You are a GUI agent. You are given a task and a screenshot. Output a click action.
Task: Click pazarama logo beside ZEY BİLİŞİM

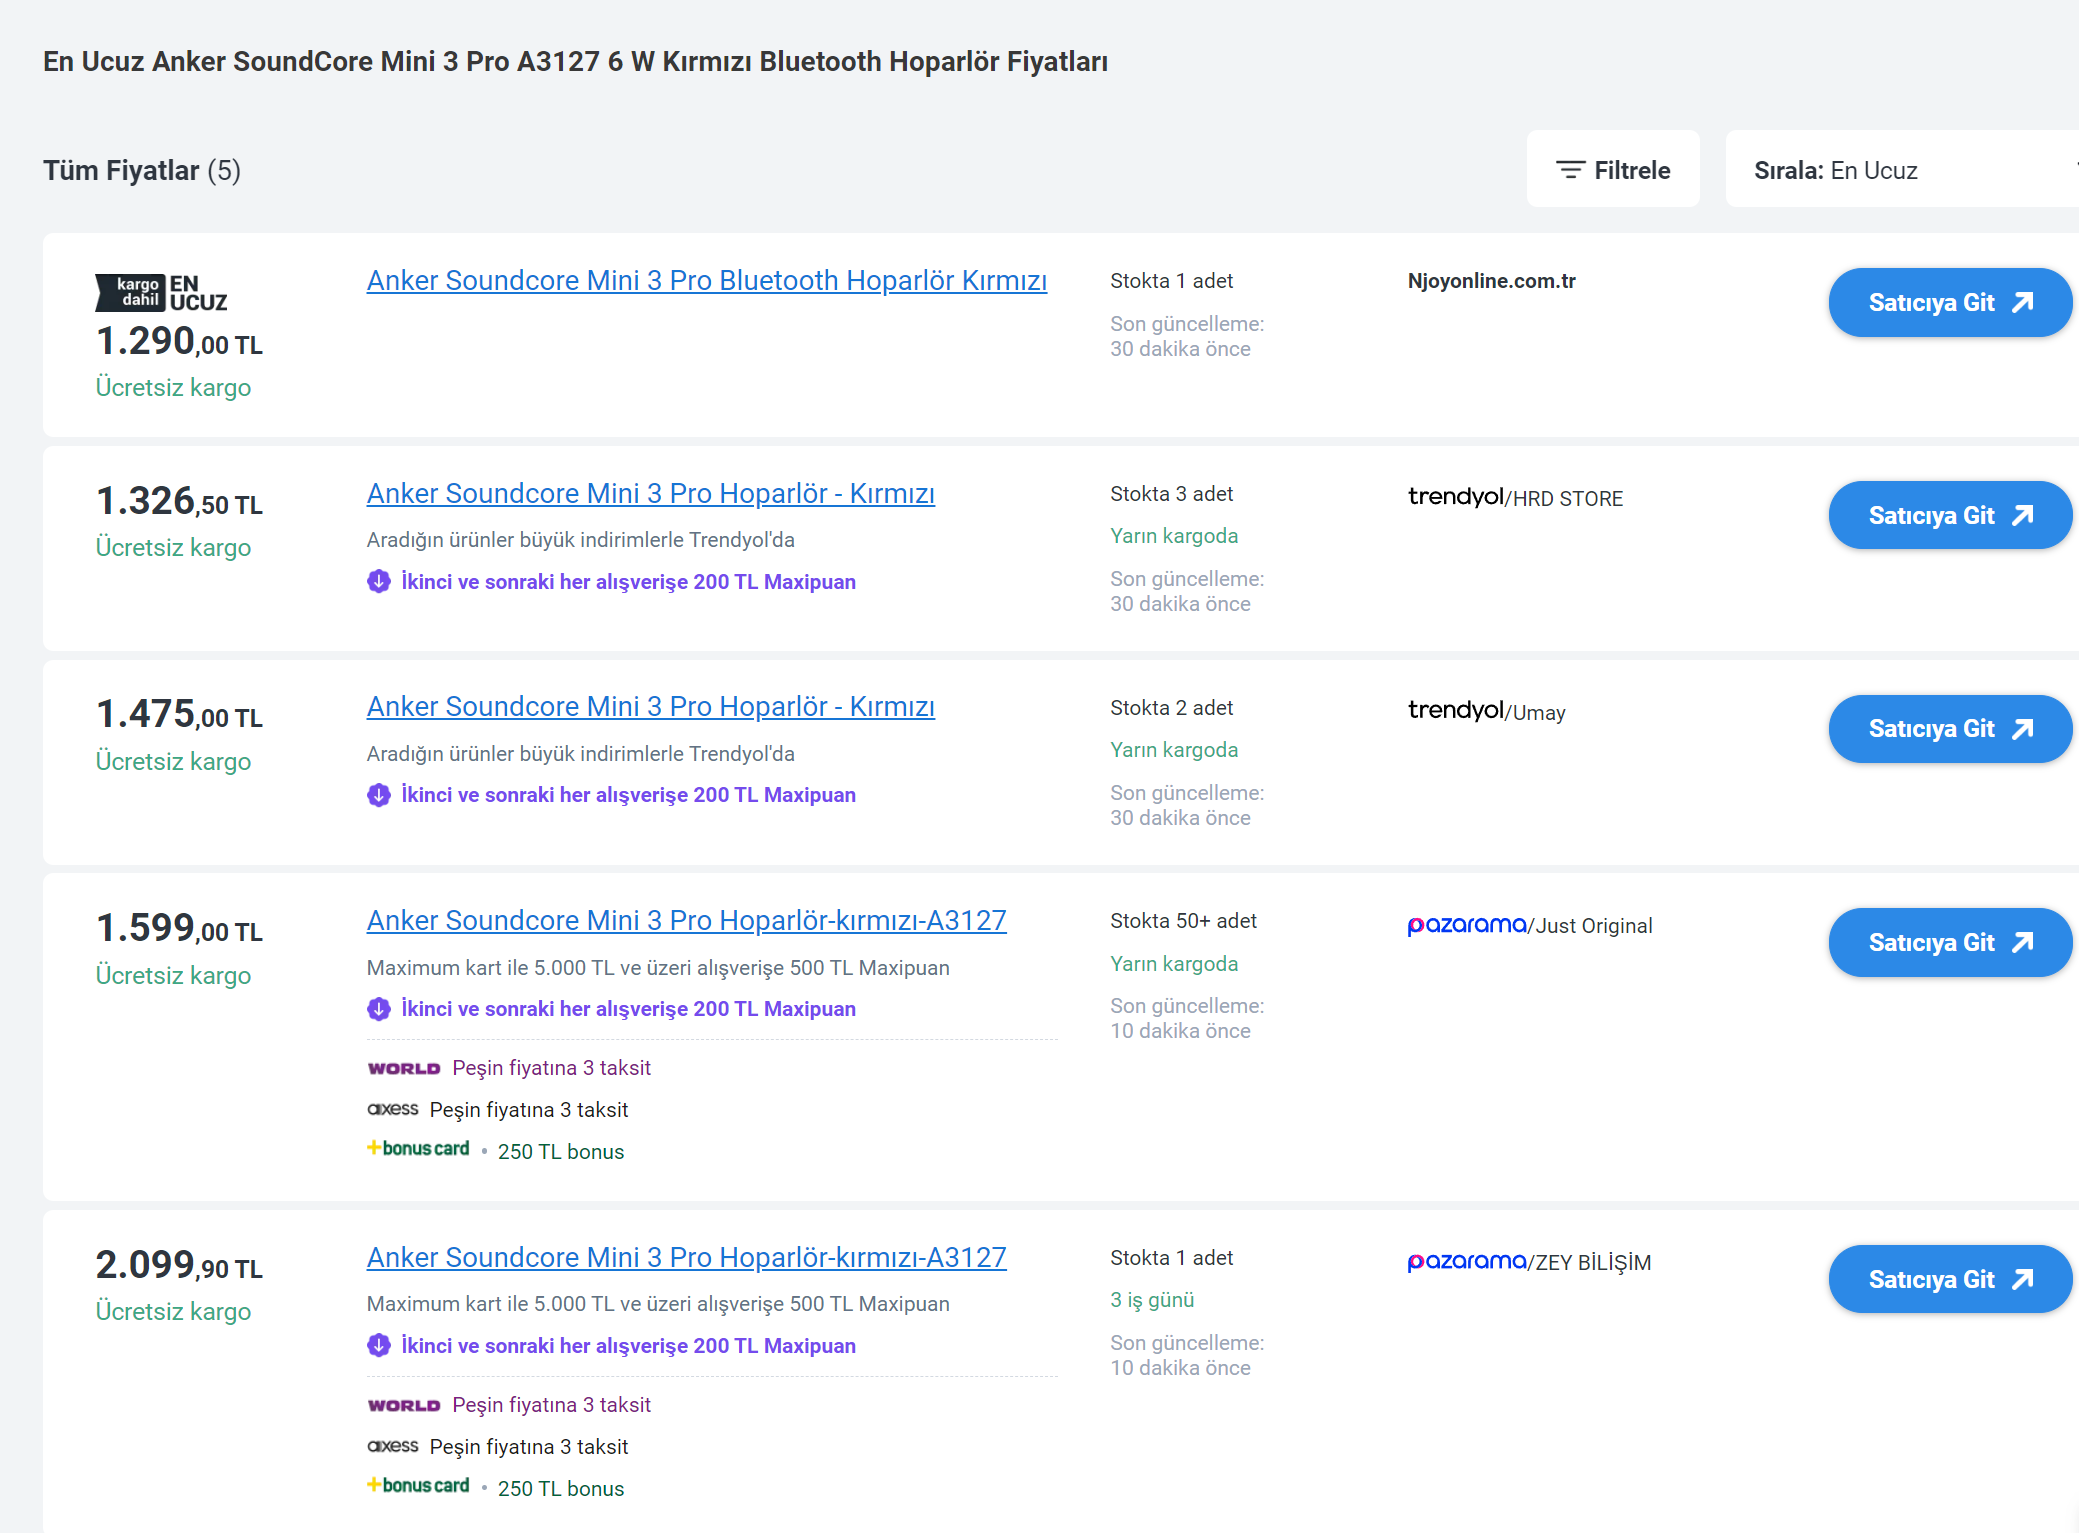click(1467, 1262)
